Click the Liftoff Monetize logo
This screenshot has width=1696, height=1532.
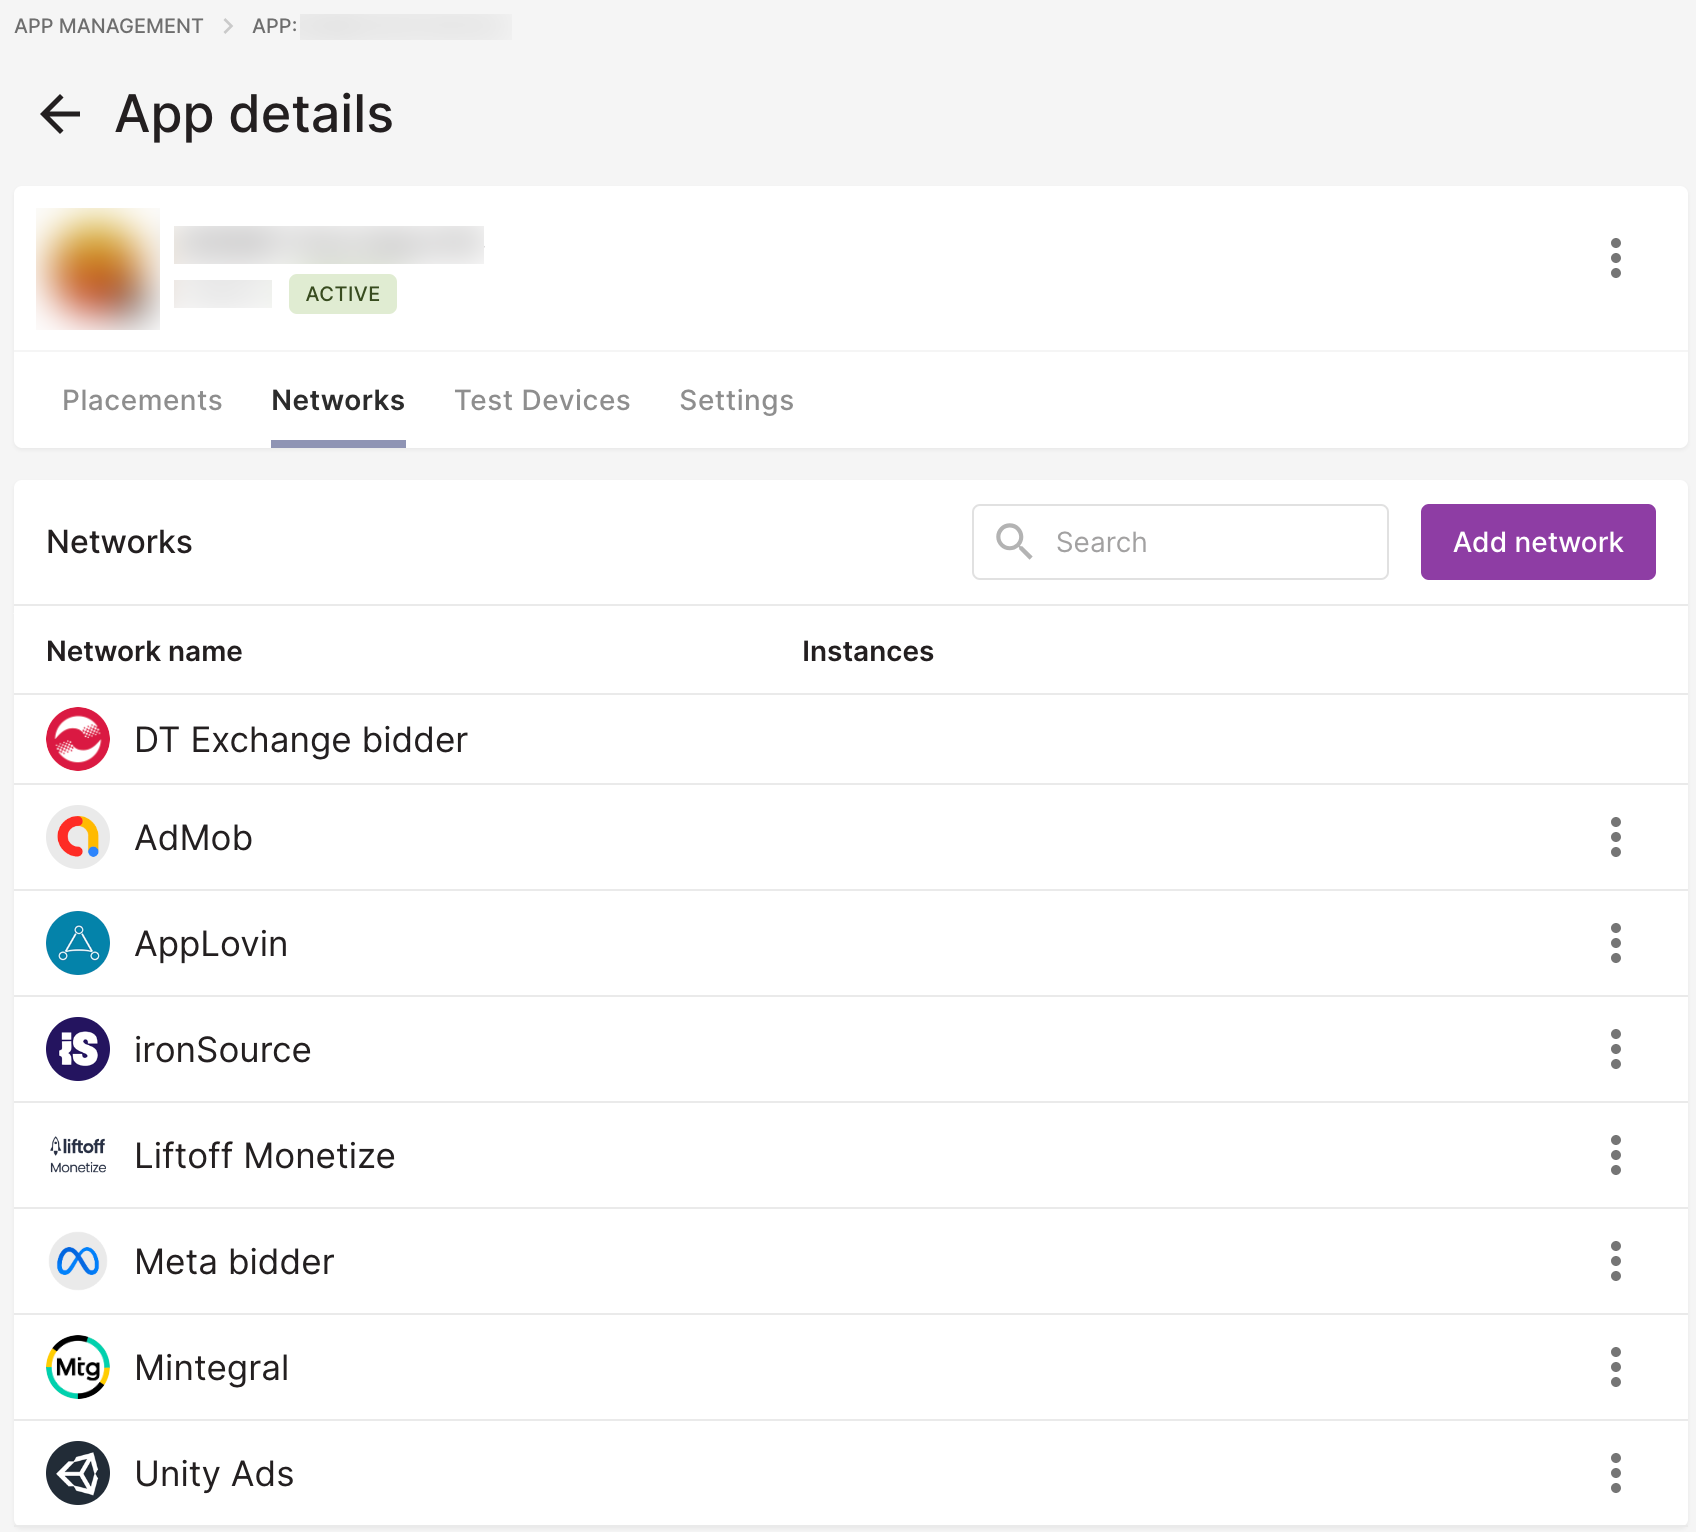(78, 1155)
